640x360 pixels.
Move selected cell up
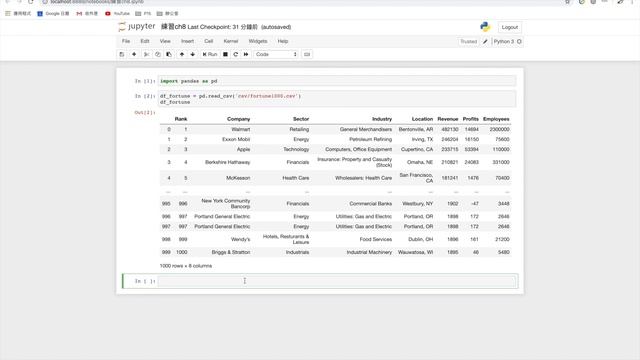(x=182, y=54)
